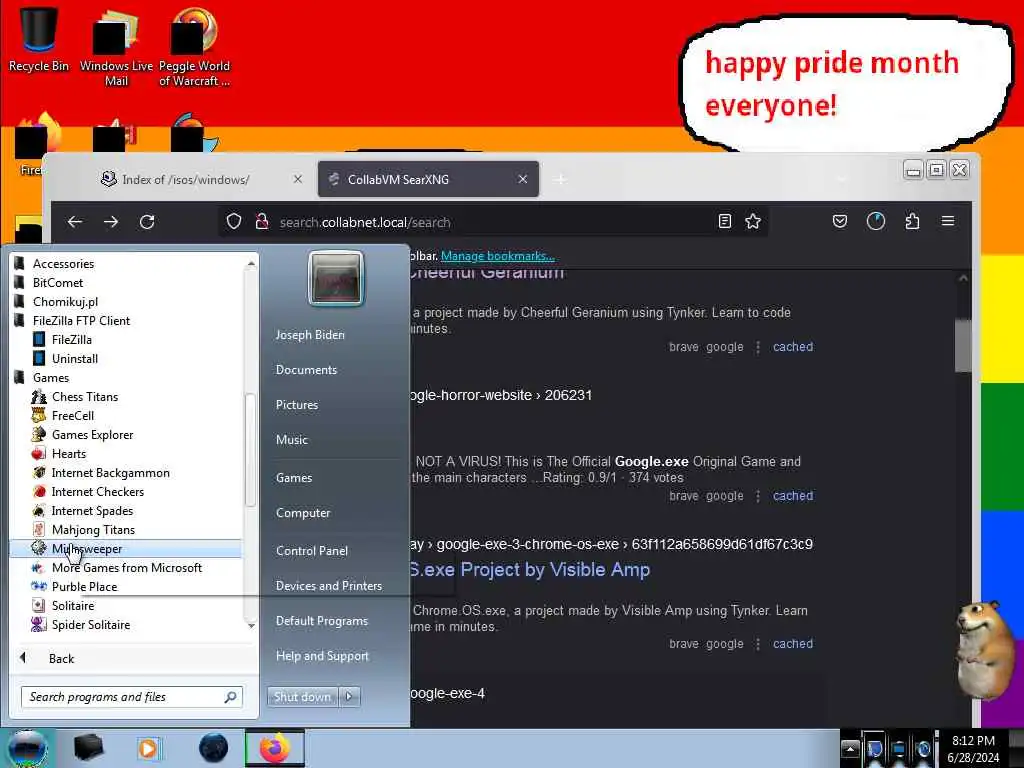Click the user account picture in Start menu
The width and height of the screenshot is (1024, 768).
pos(336,278)
